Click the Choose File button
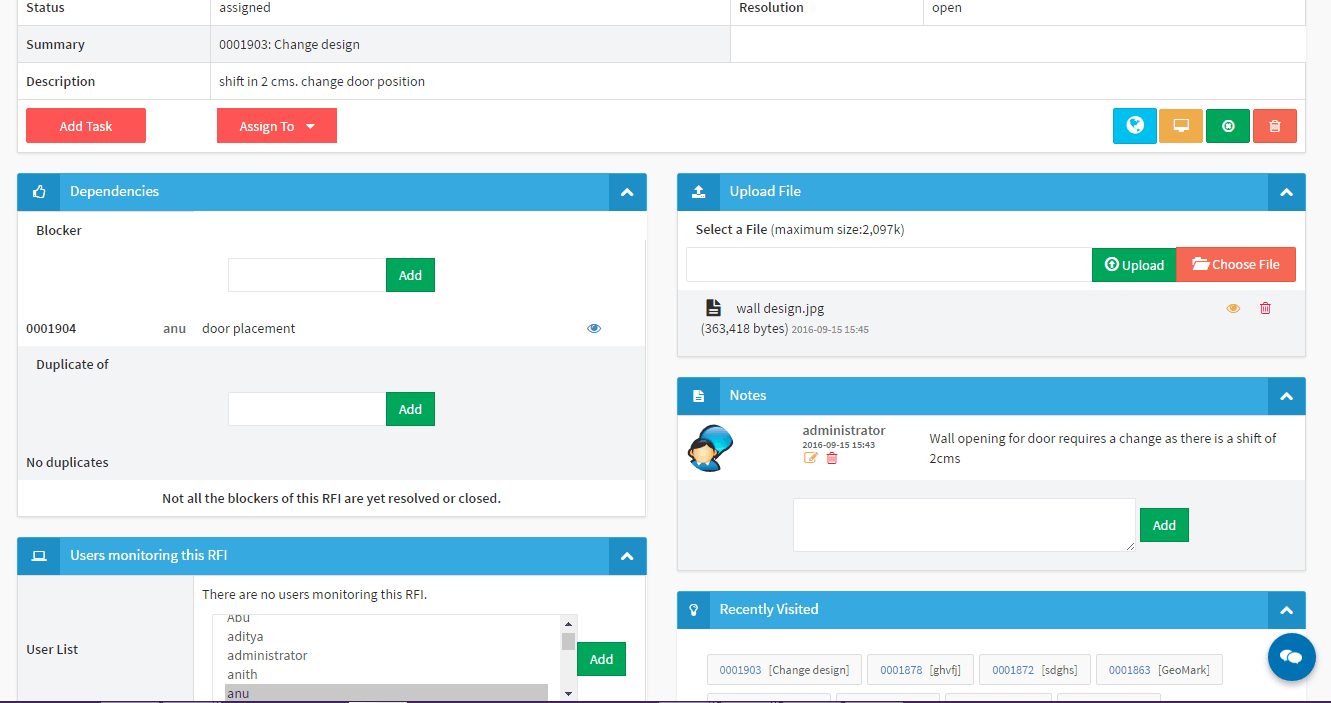Screen dimensions: 1331x703 tap(1236, 265)
